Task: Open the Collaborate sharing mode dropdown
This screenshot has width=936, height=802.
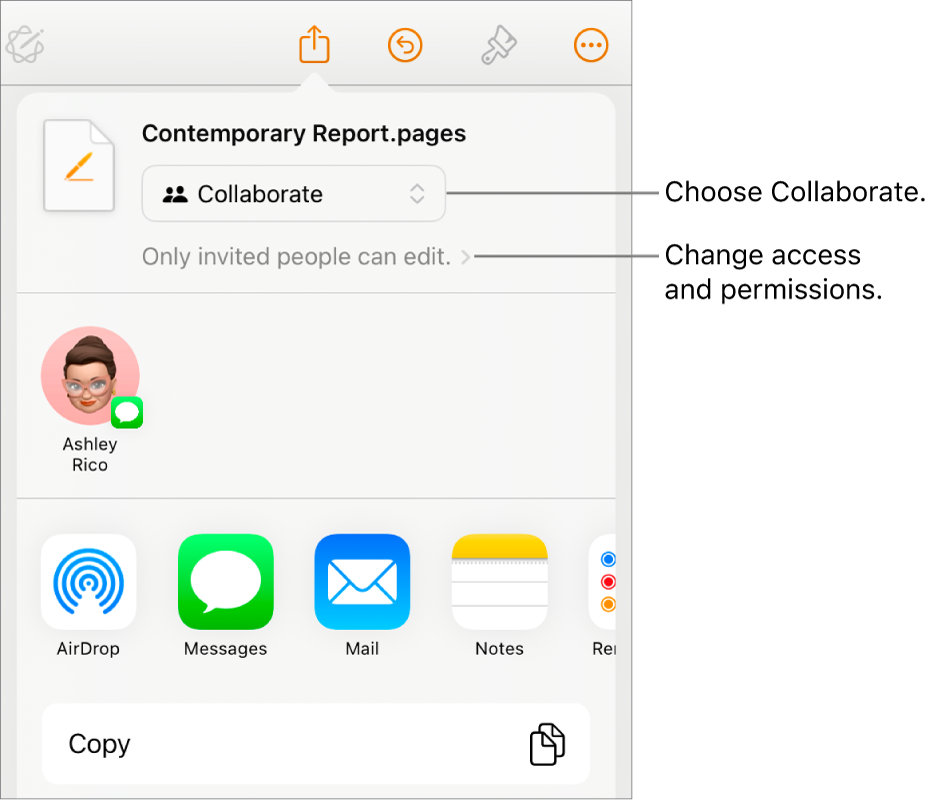Action: pyautogui.click(x=294, y=194)
